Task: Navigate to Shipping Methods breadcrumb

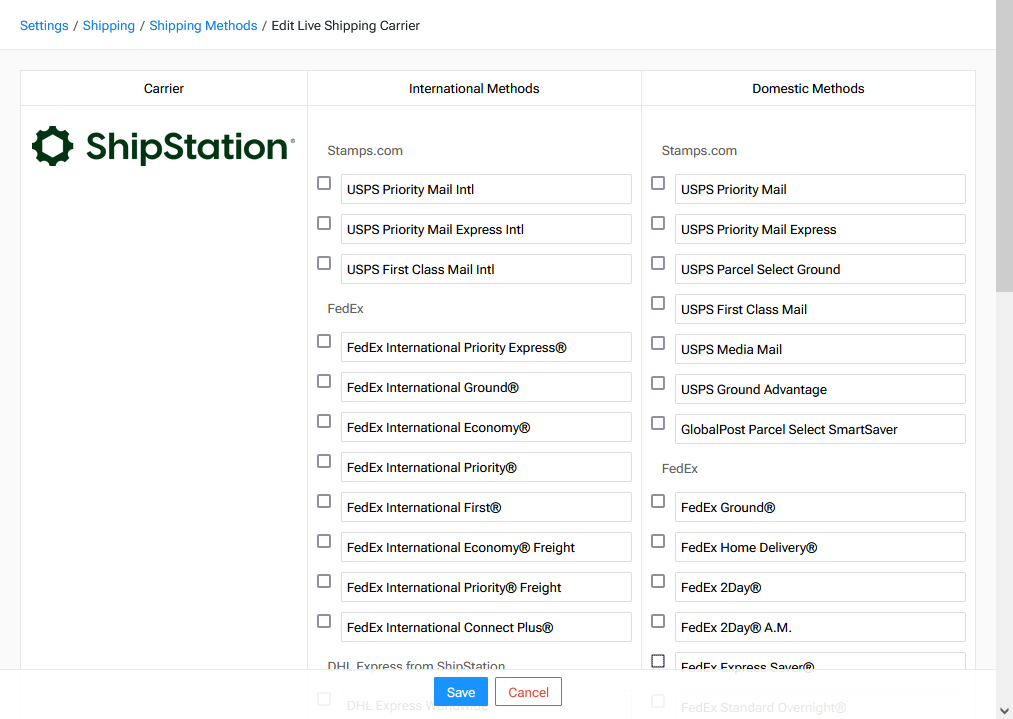Action: (x=203, y=25)
